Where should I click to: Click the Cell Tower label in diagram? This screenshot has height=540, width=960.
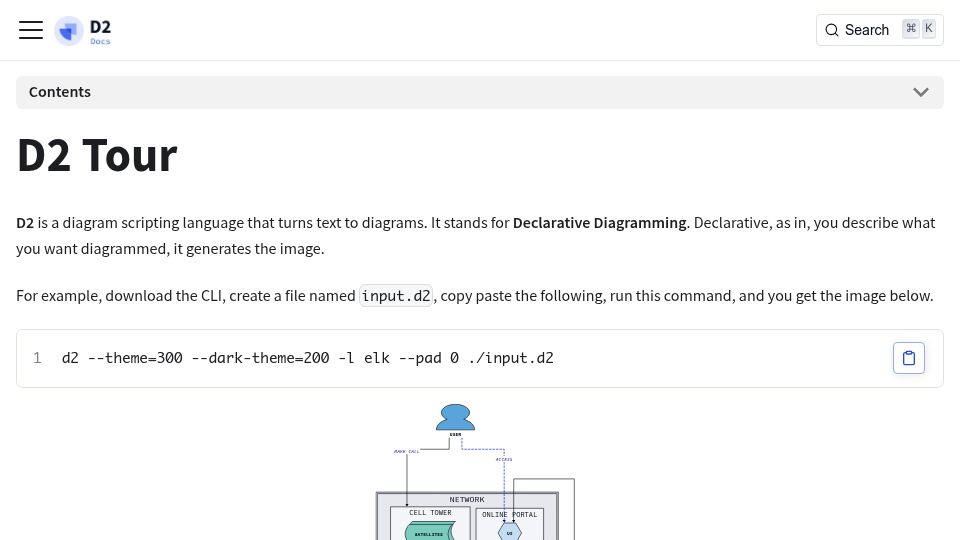tap(430, 513)
